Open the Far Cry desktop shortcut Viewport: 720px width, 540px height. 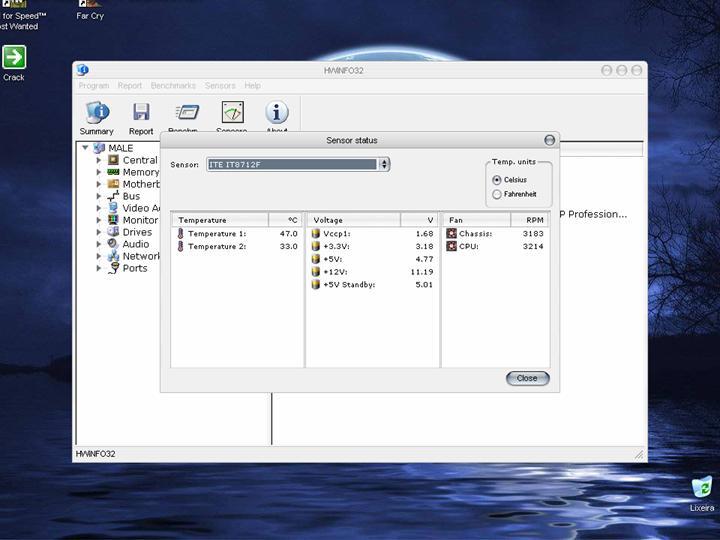click(90, 10)
